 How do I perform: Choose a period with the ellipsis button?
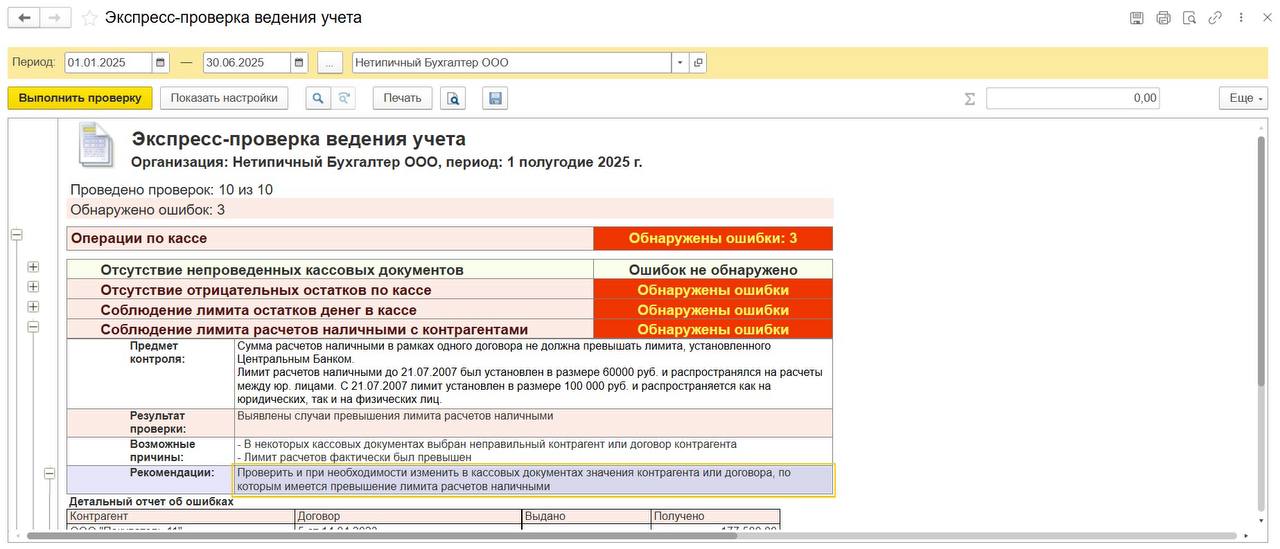tap(330, 62)
